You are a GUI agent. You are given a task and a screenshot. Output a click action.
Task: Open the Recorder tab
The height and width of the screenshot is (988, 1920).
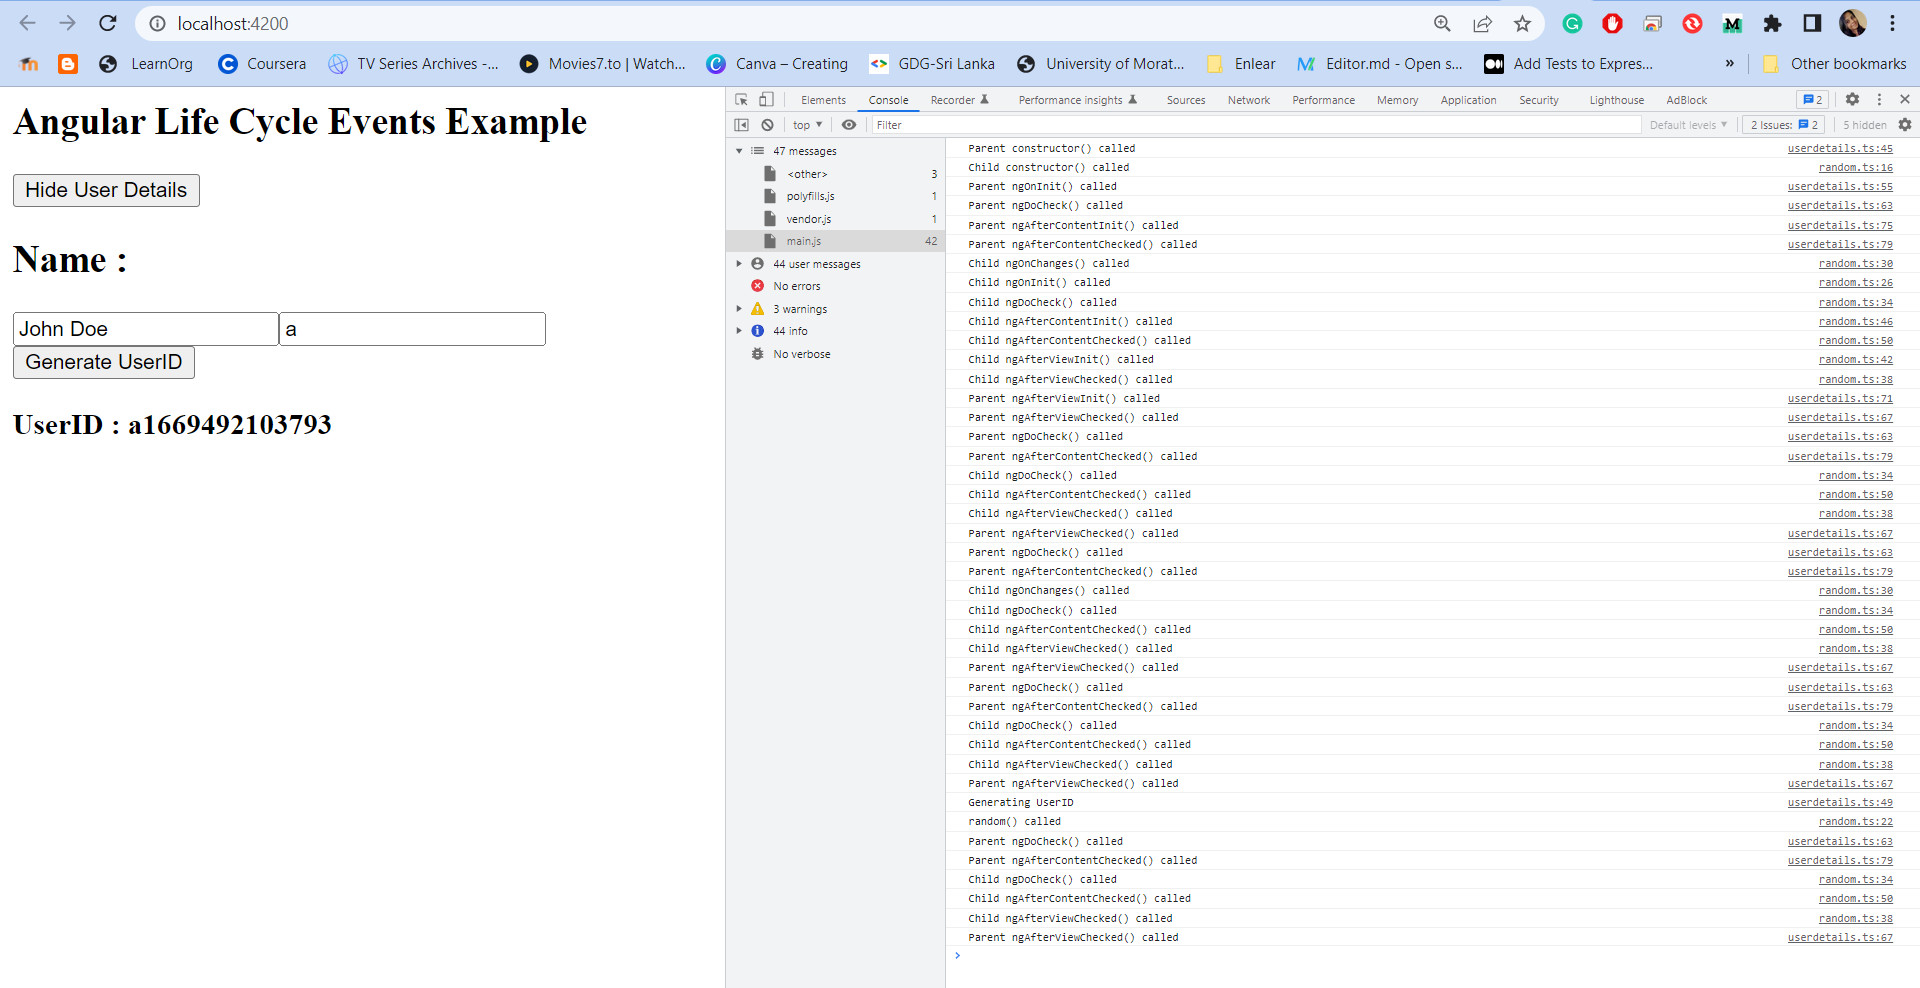coord(959,100)
